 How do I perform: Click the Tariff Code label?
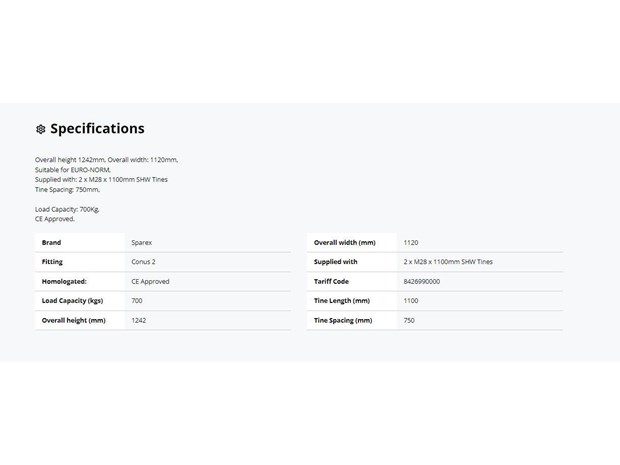click(x=331, y=282)
